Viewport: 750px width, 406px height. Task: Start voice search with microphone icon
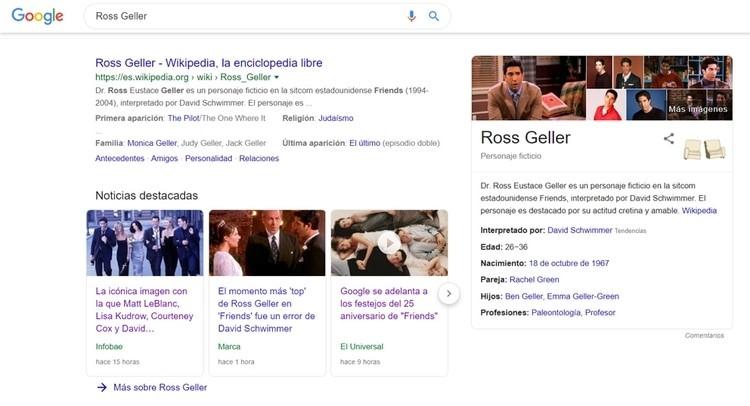pos(411,16)
